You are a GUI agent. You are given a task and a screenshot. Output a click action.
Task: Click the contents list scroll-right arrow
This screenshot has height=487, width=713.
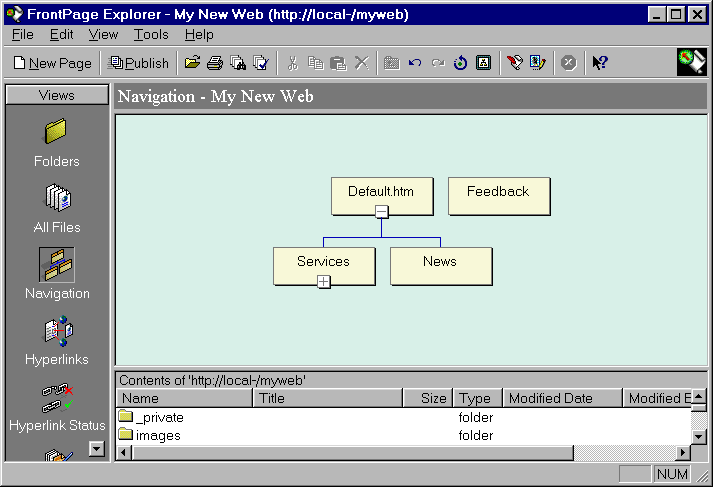click(x=683, y=453)
